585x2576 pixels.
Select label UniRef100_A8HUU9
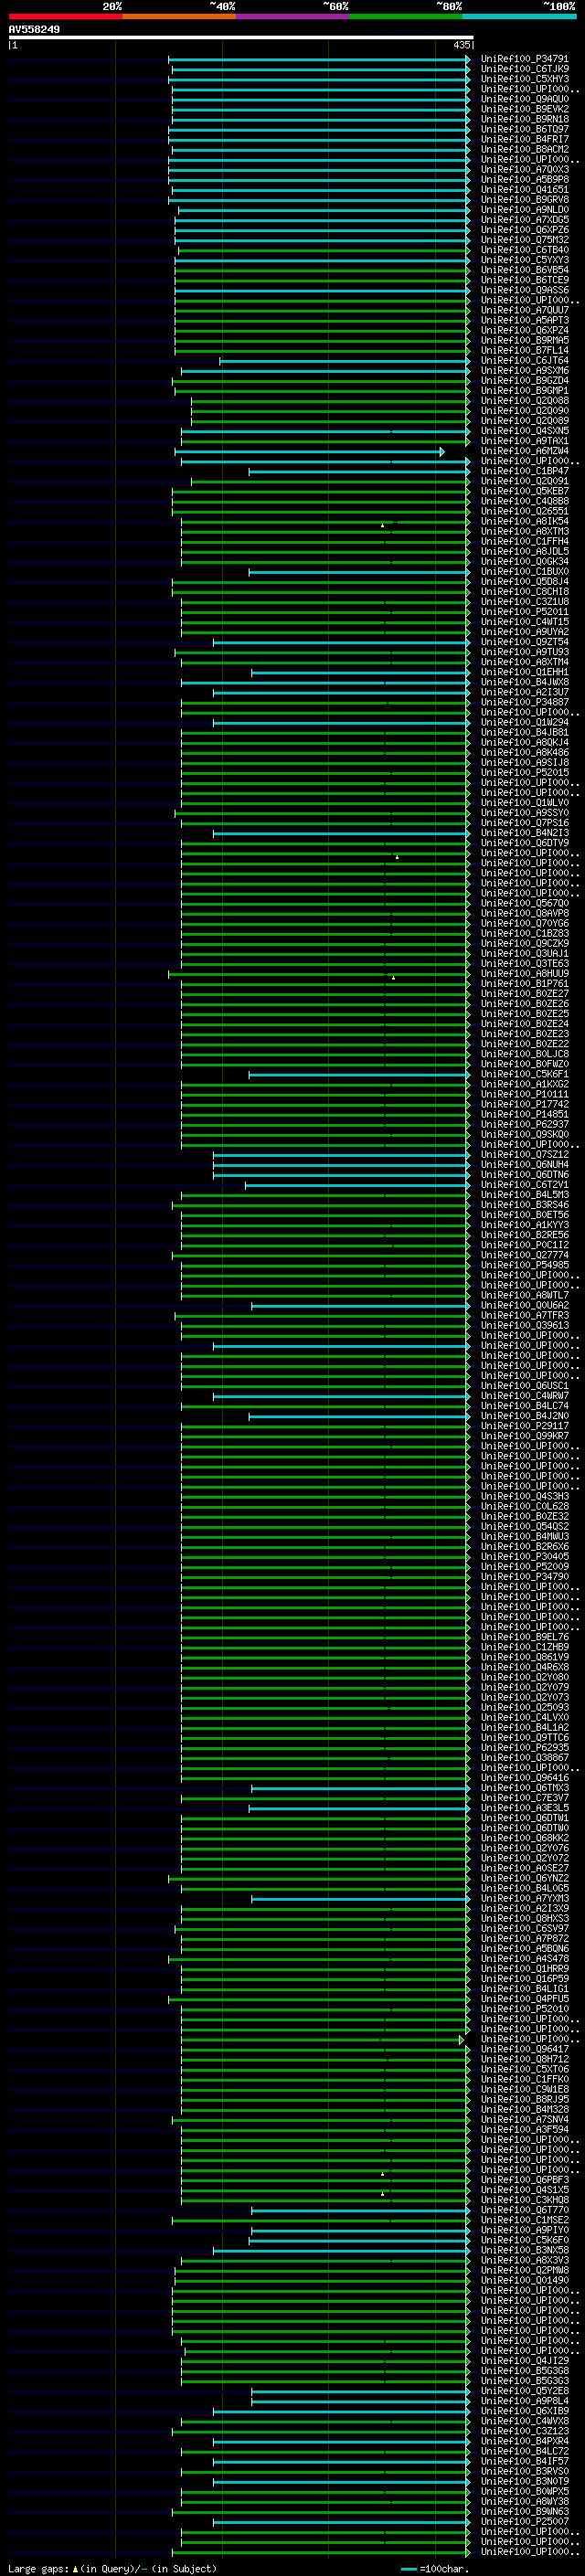524,973
